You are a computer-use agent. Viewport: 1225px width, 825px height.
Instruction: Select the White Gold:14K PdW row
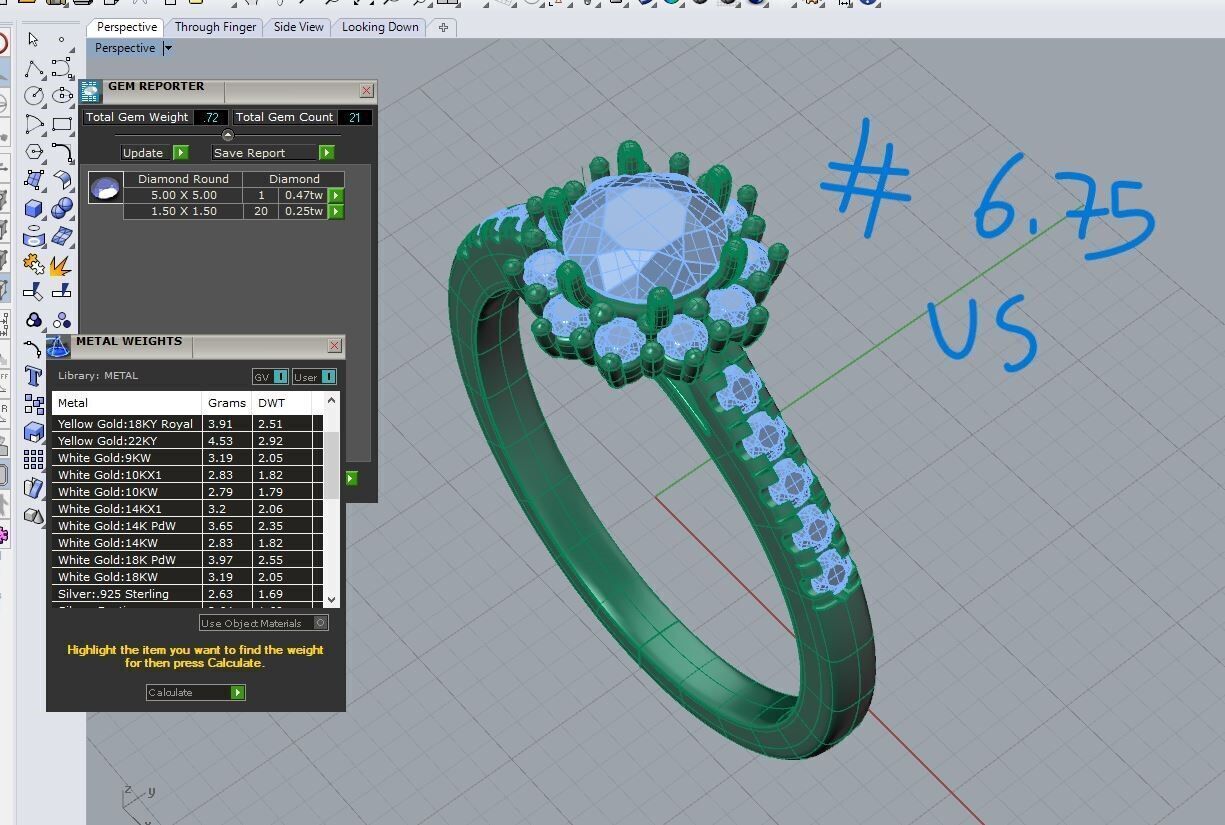point(187,526)
